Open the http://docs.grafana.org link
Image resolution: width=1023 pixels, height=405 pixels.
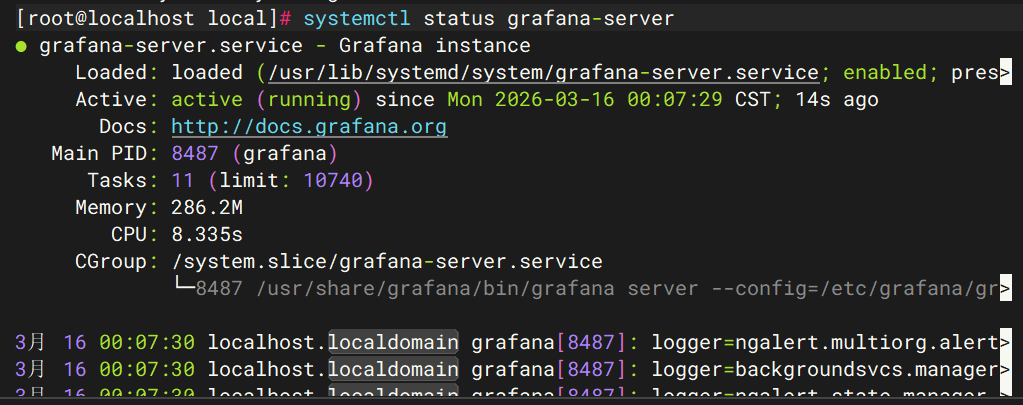point(309,127)
